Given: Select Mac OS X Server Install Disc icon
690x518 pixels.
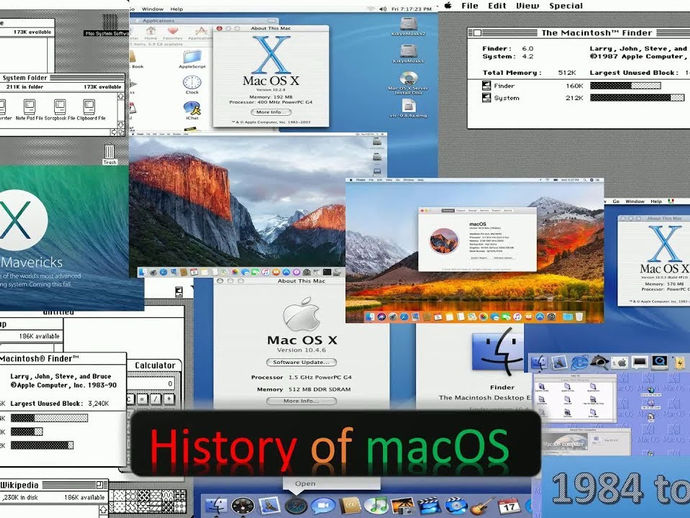Looking at the screenshot, I should coord(409,83).
